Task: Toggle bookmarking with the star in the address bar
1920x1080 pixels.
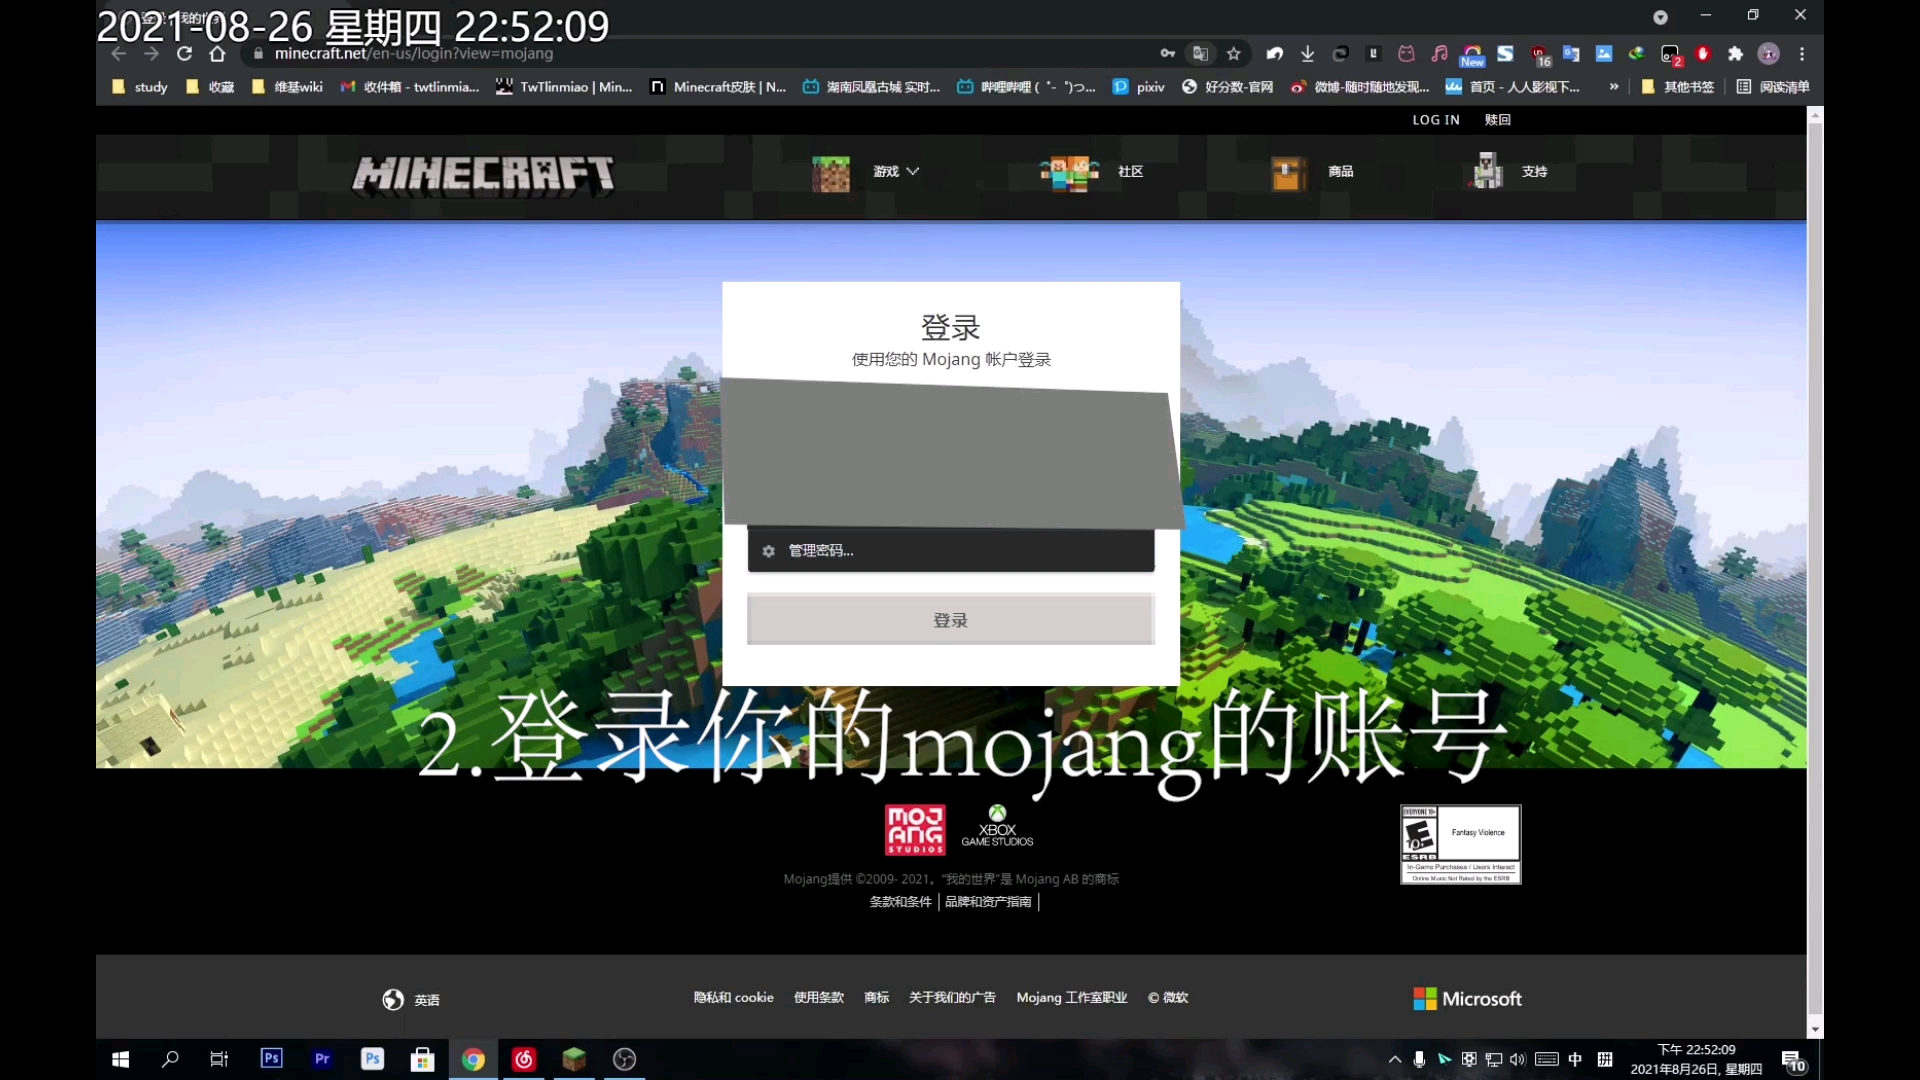Action: click(x=1234, y=53)
